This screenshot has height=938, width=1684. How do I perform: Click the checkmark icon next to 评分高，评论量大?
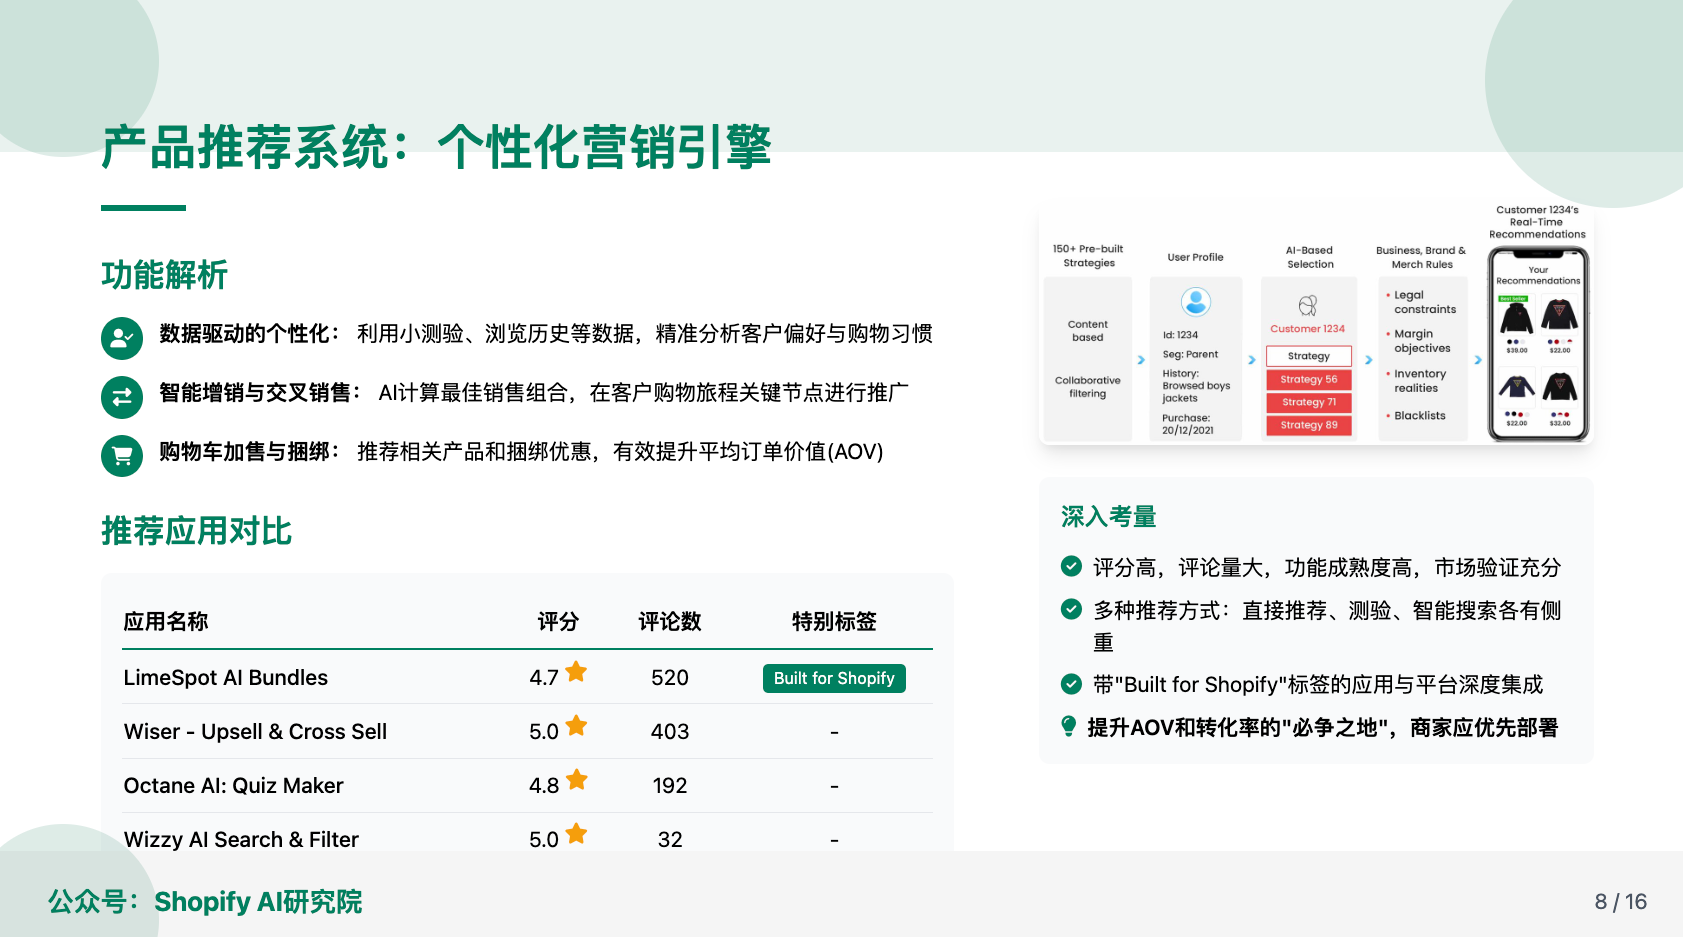tap(1071, 566)
